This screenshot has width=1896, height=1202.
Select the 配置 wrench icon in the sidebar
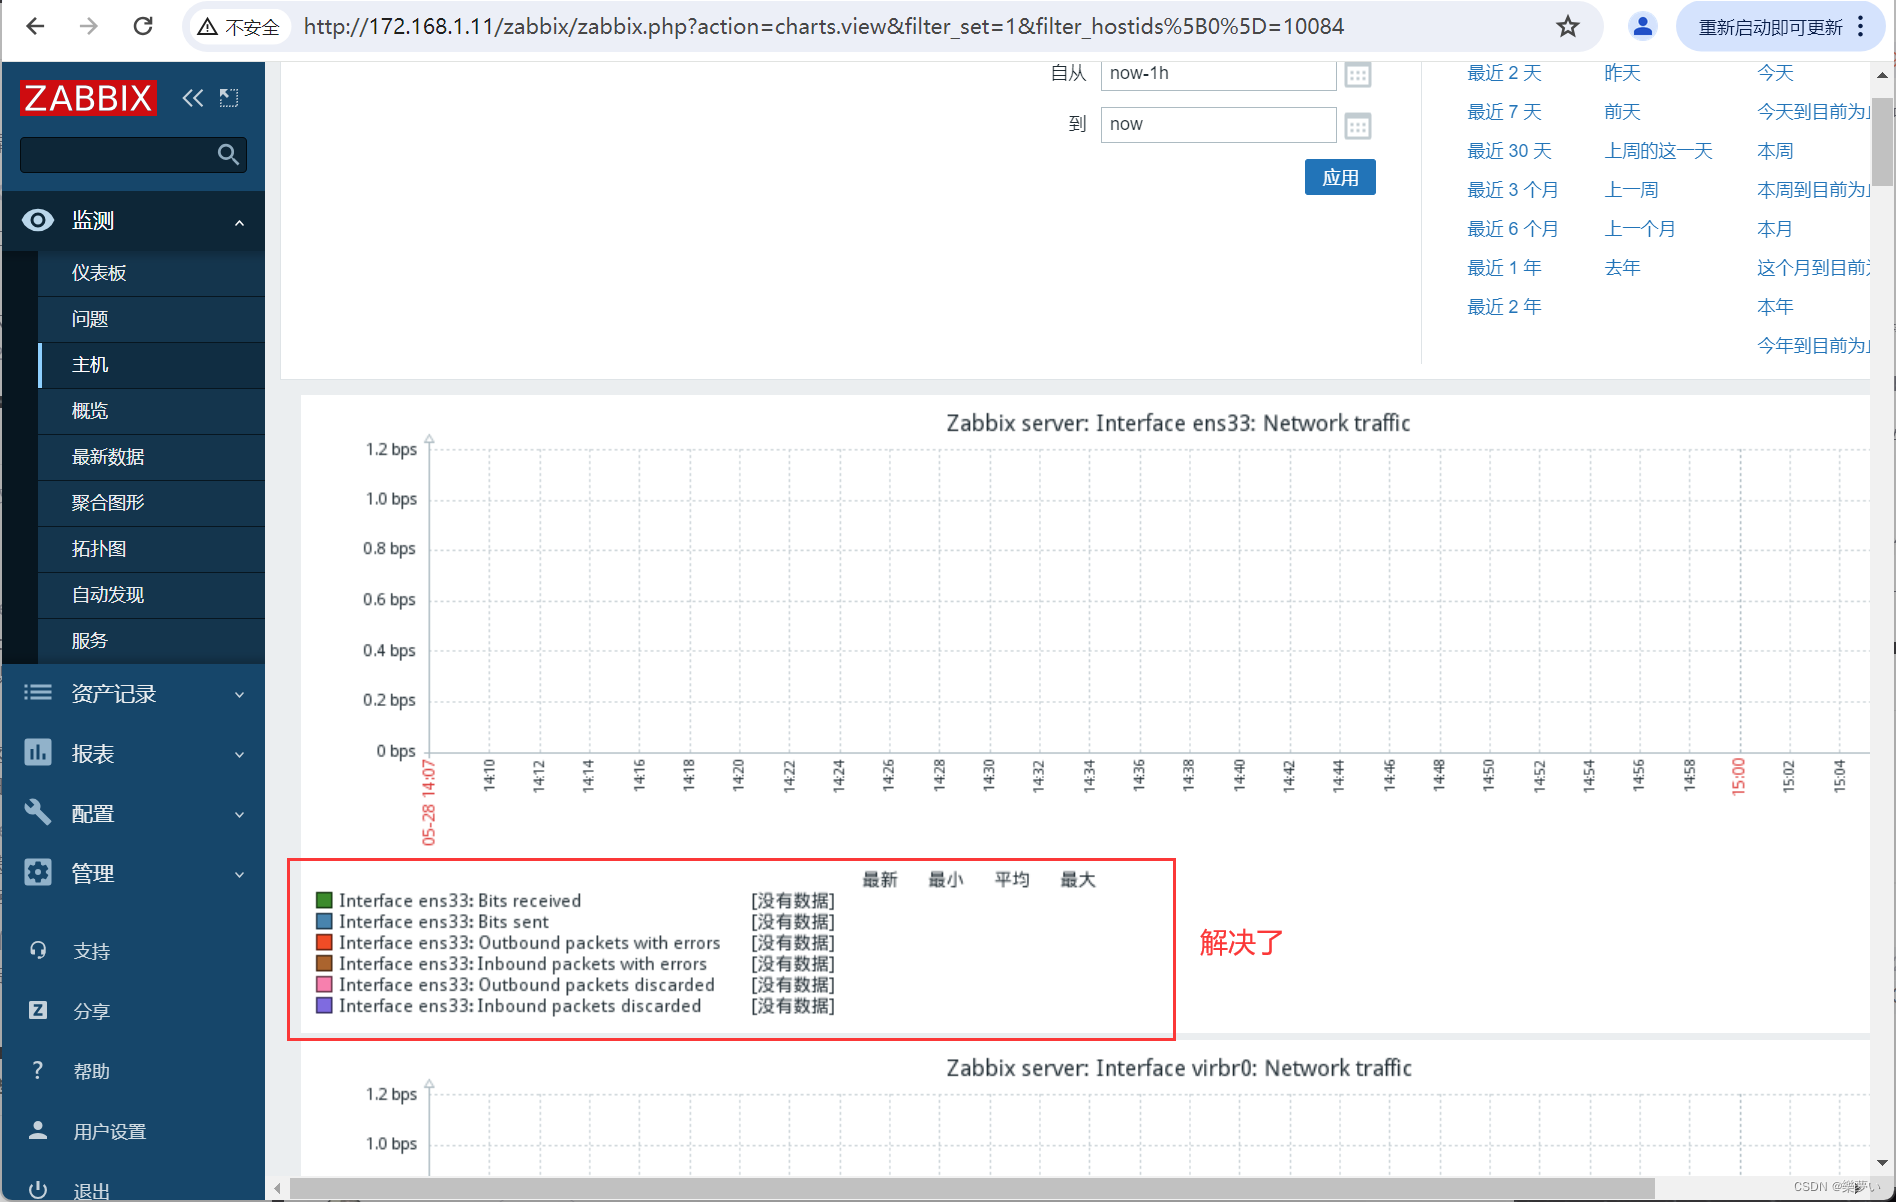(x=37, y=813)
